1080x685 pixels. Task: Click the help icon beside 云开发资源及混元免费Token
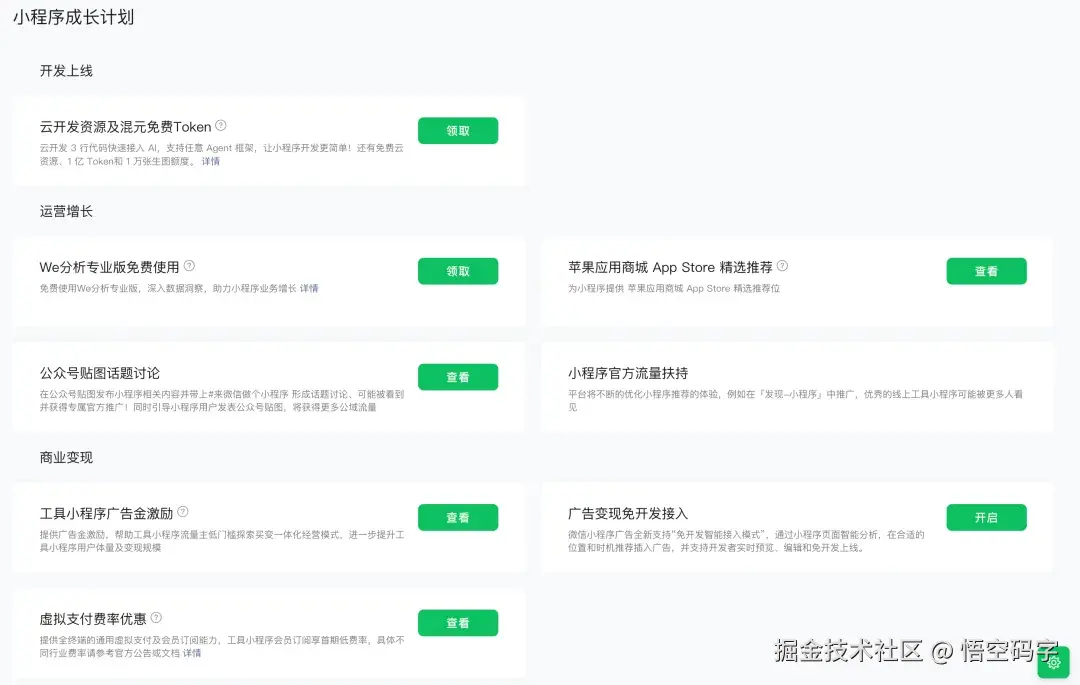coord(220,127)
